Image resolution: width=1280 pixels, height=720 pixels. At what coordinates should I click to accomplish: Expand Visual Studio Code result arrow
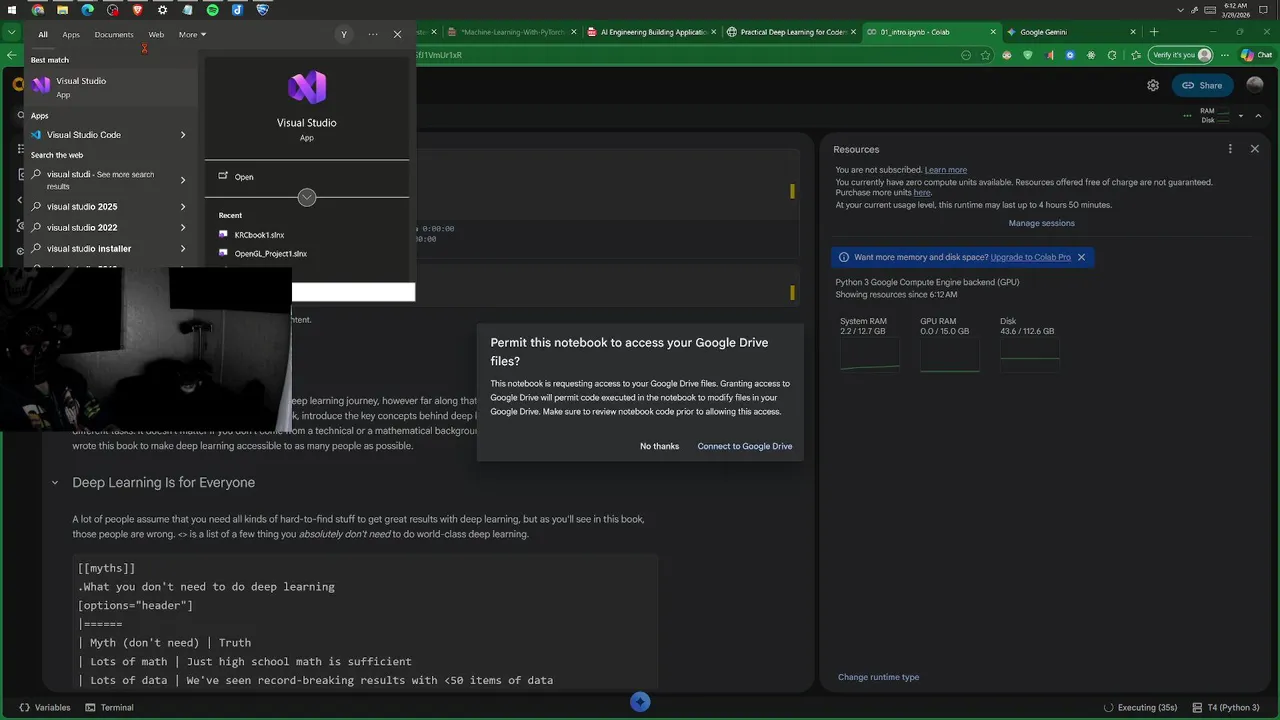point(183,135)
